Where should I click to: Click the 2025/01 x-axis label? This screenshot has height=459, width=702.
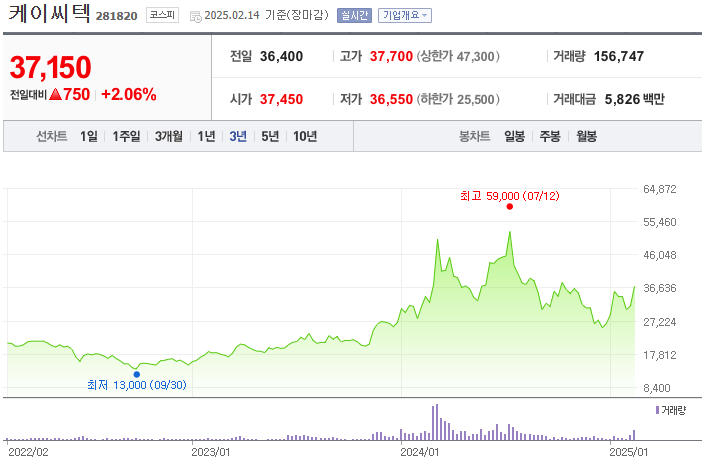tap(629, 452)
